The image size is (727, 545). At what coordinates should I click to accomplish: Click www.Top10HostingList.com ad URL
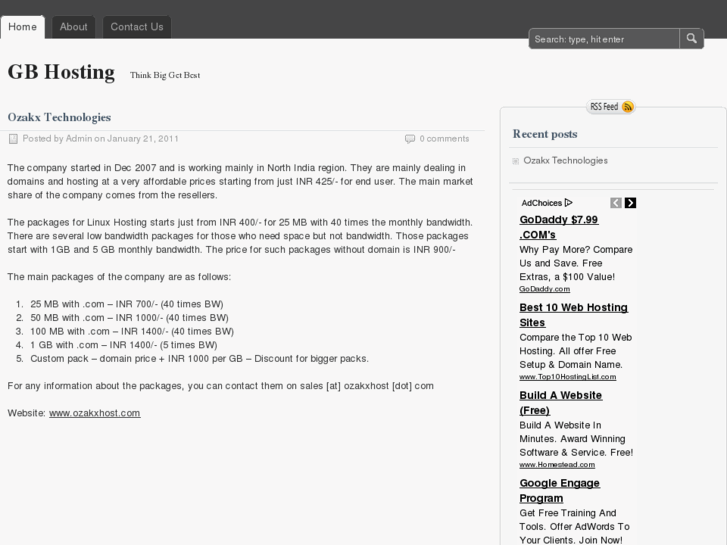568,377
